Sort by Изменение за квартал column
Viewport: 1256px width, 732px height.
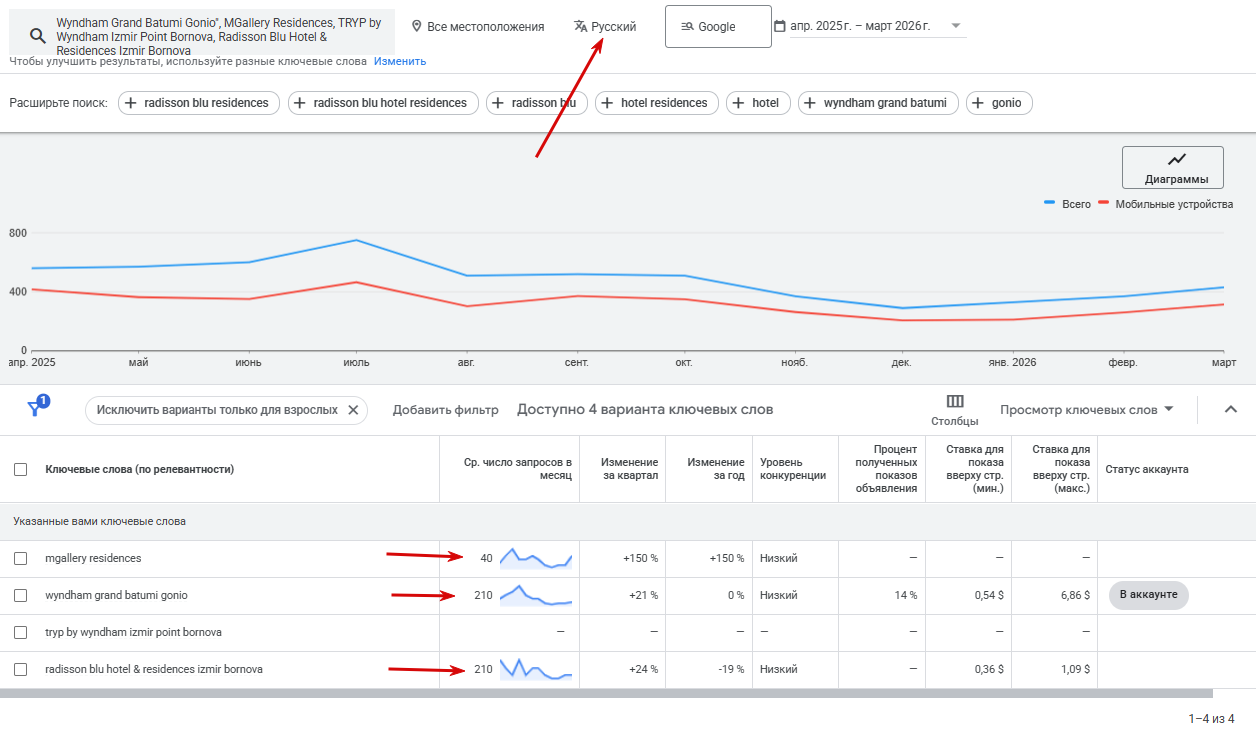point(629,469)
